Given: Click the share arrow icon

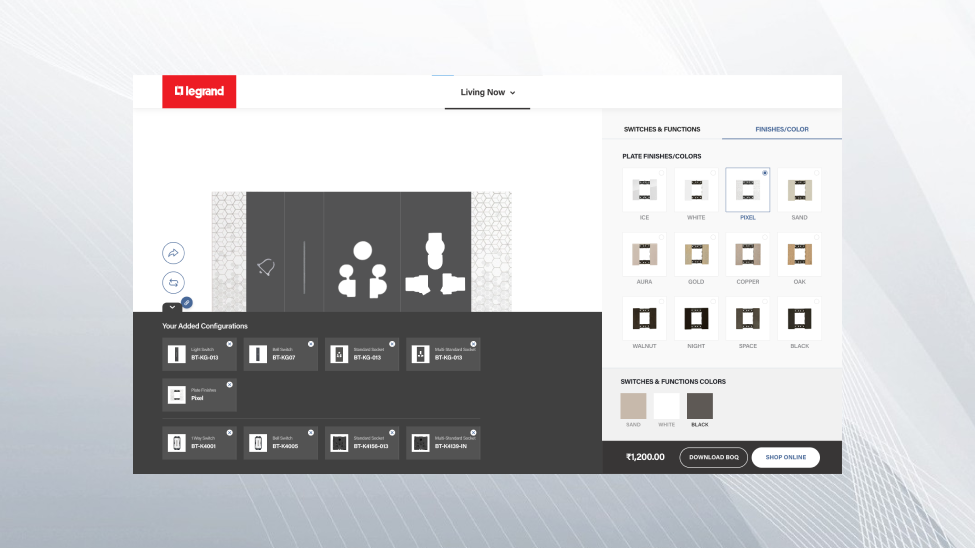Looking at the screenshot, I should (x=173, y=253).
